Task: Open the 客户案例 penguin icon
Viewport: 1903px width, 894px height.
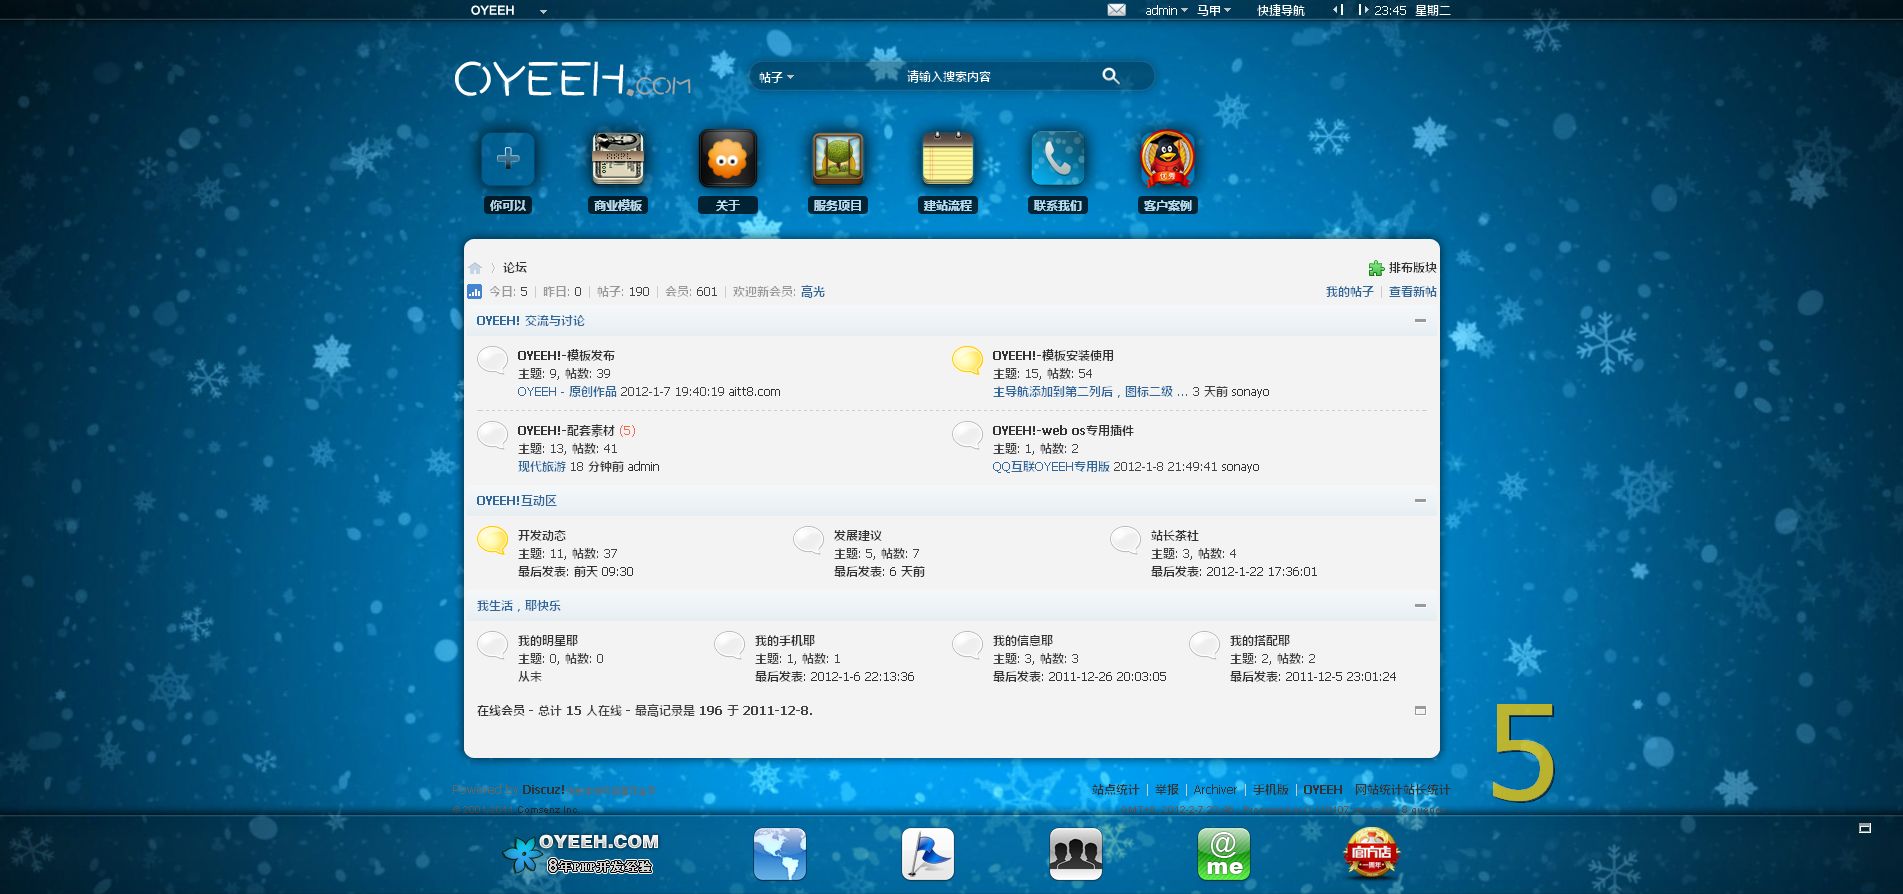Action: [x=1168, y=158]
